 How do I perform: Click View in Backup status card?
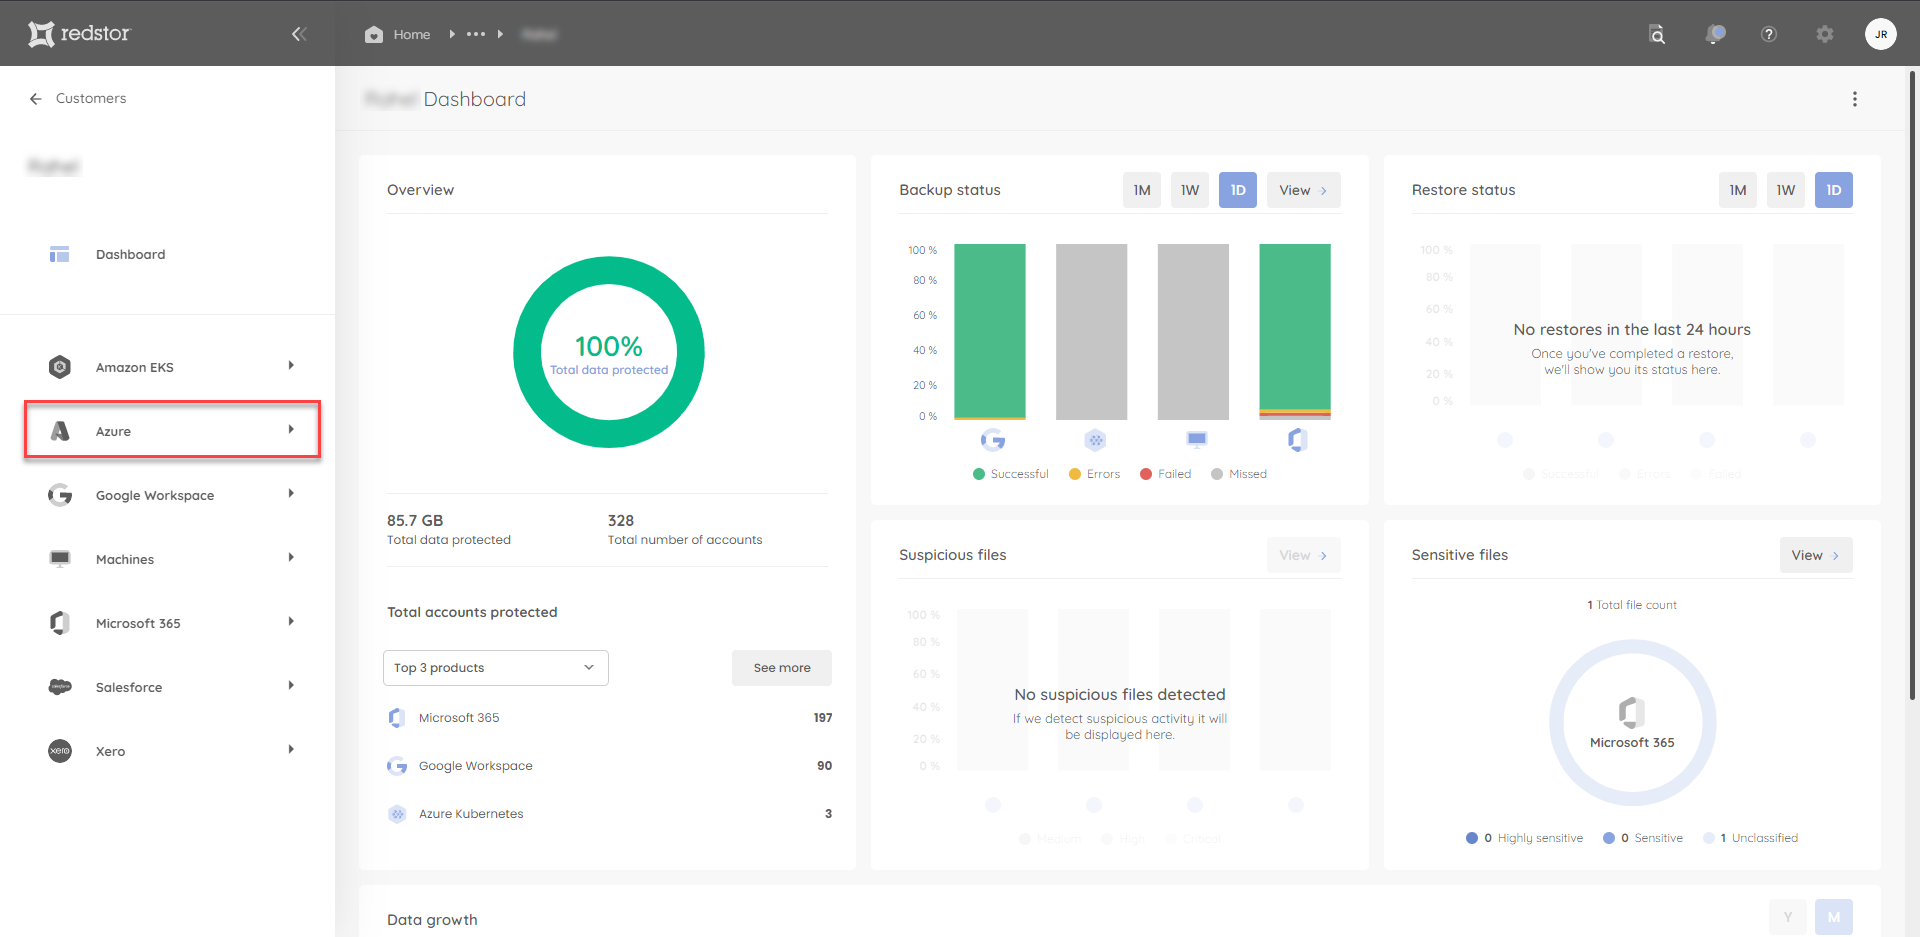click(x=1303, y=190)
